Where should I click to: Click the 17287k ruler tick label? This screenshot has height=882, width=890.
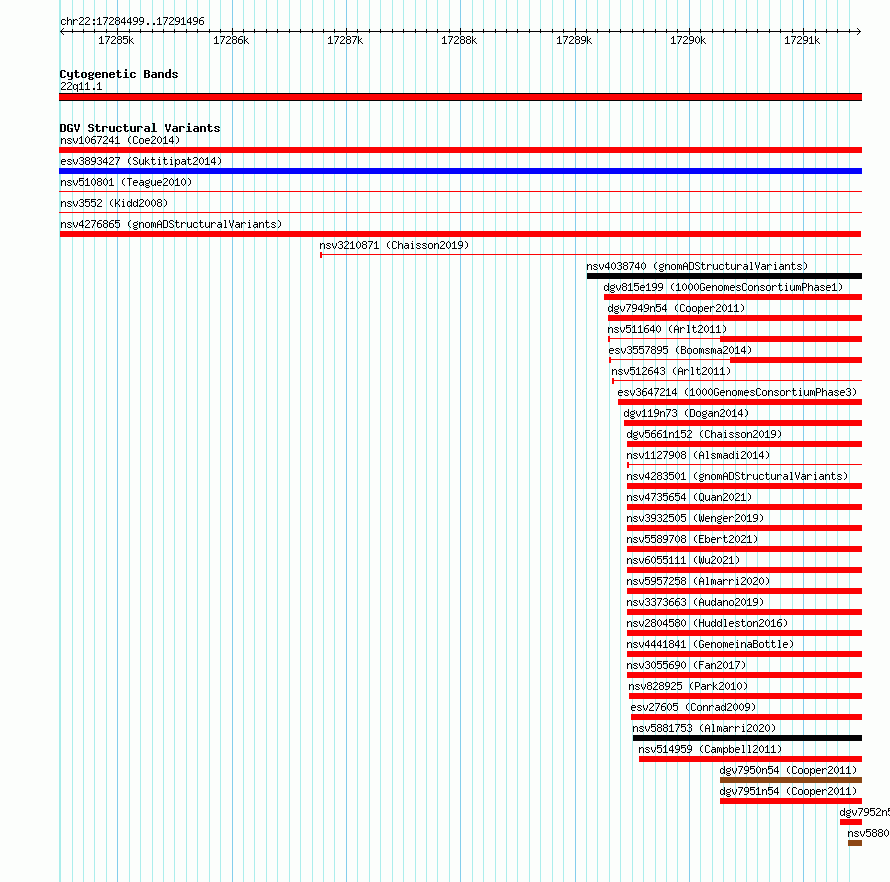point(345,40)
